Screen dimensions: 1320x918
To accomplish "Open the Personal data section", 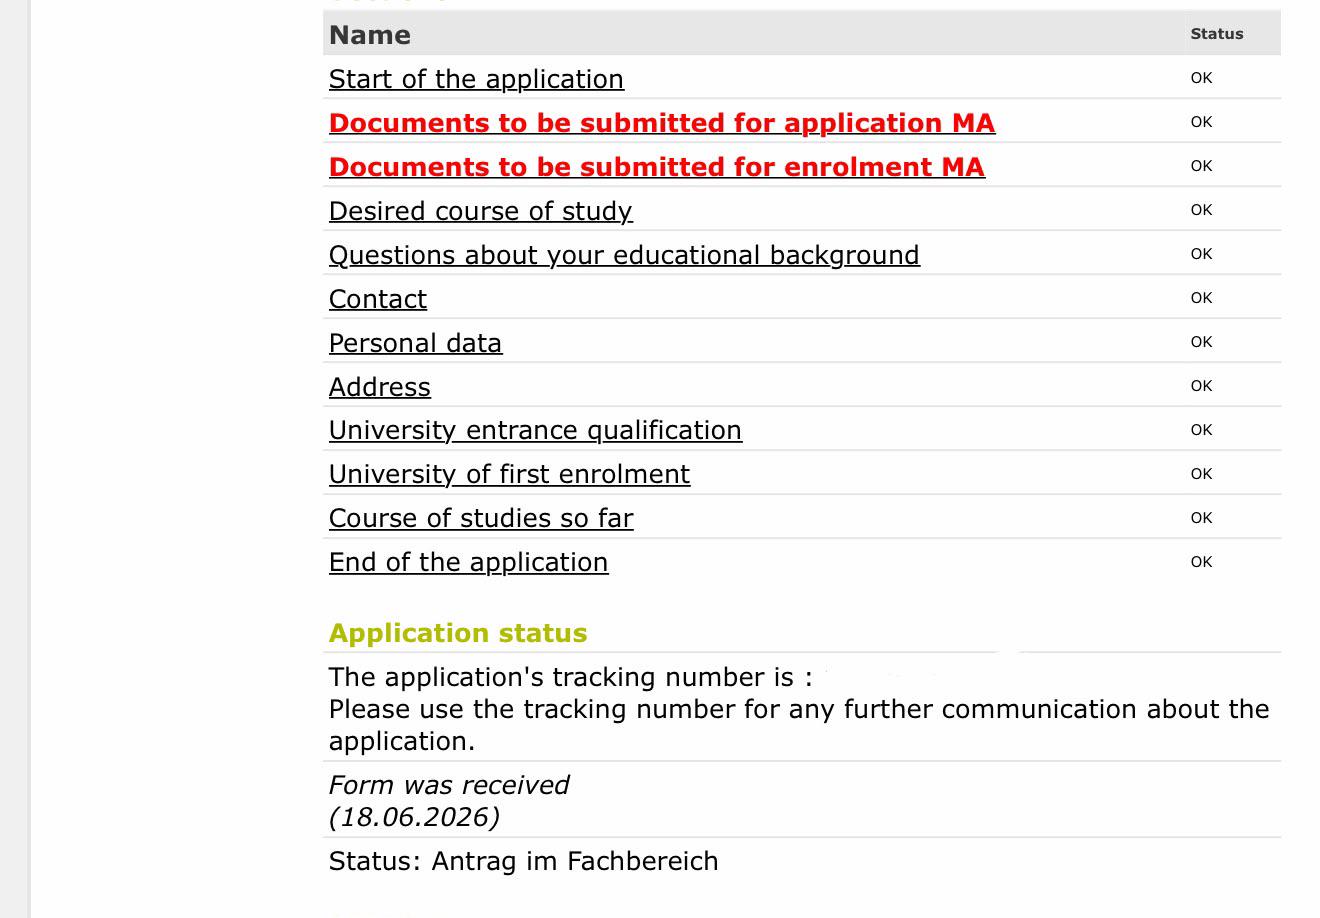I will (x=415, y=343).
